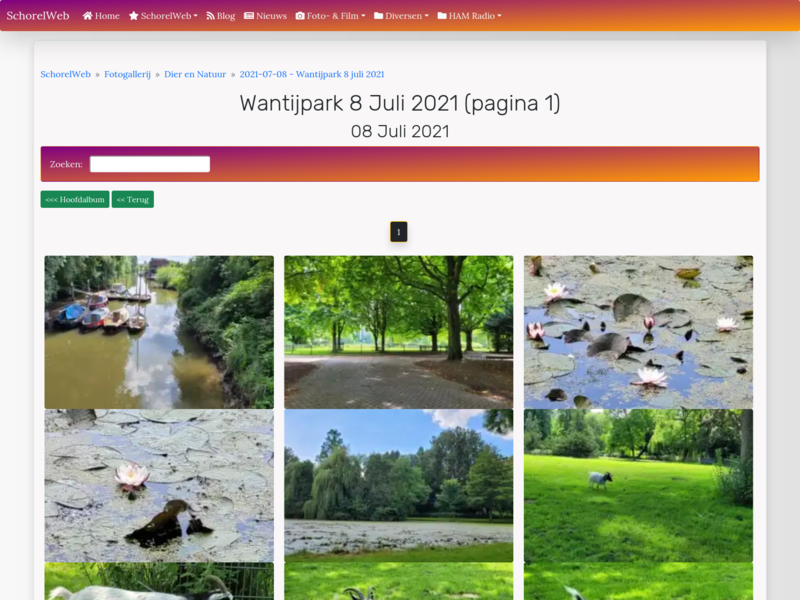Click the camera icon beside Foto- & Film
Screen dimensions: 800x600
[300, 16]
